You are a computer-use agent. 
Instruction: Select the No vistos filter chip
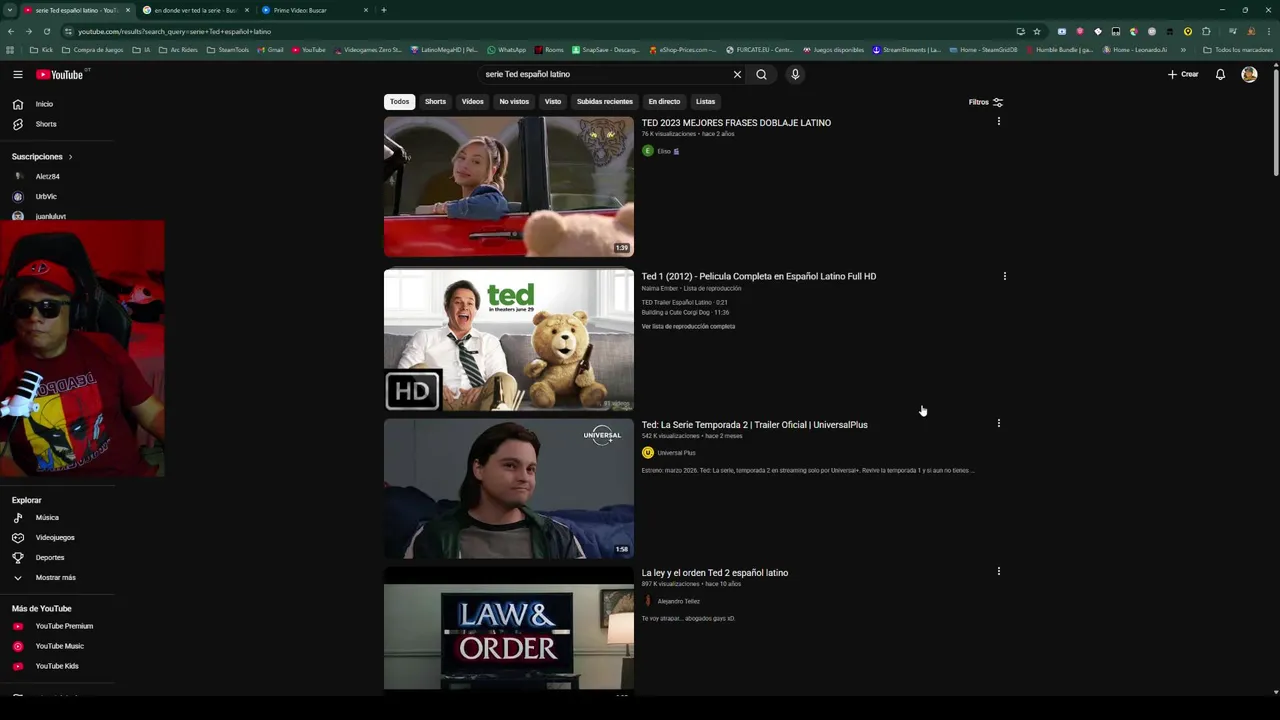point(514,101)
